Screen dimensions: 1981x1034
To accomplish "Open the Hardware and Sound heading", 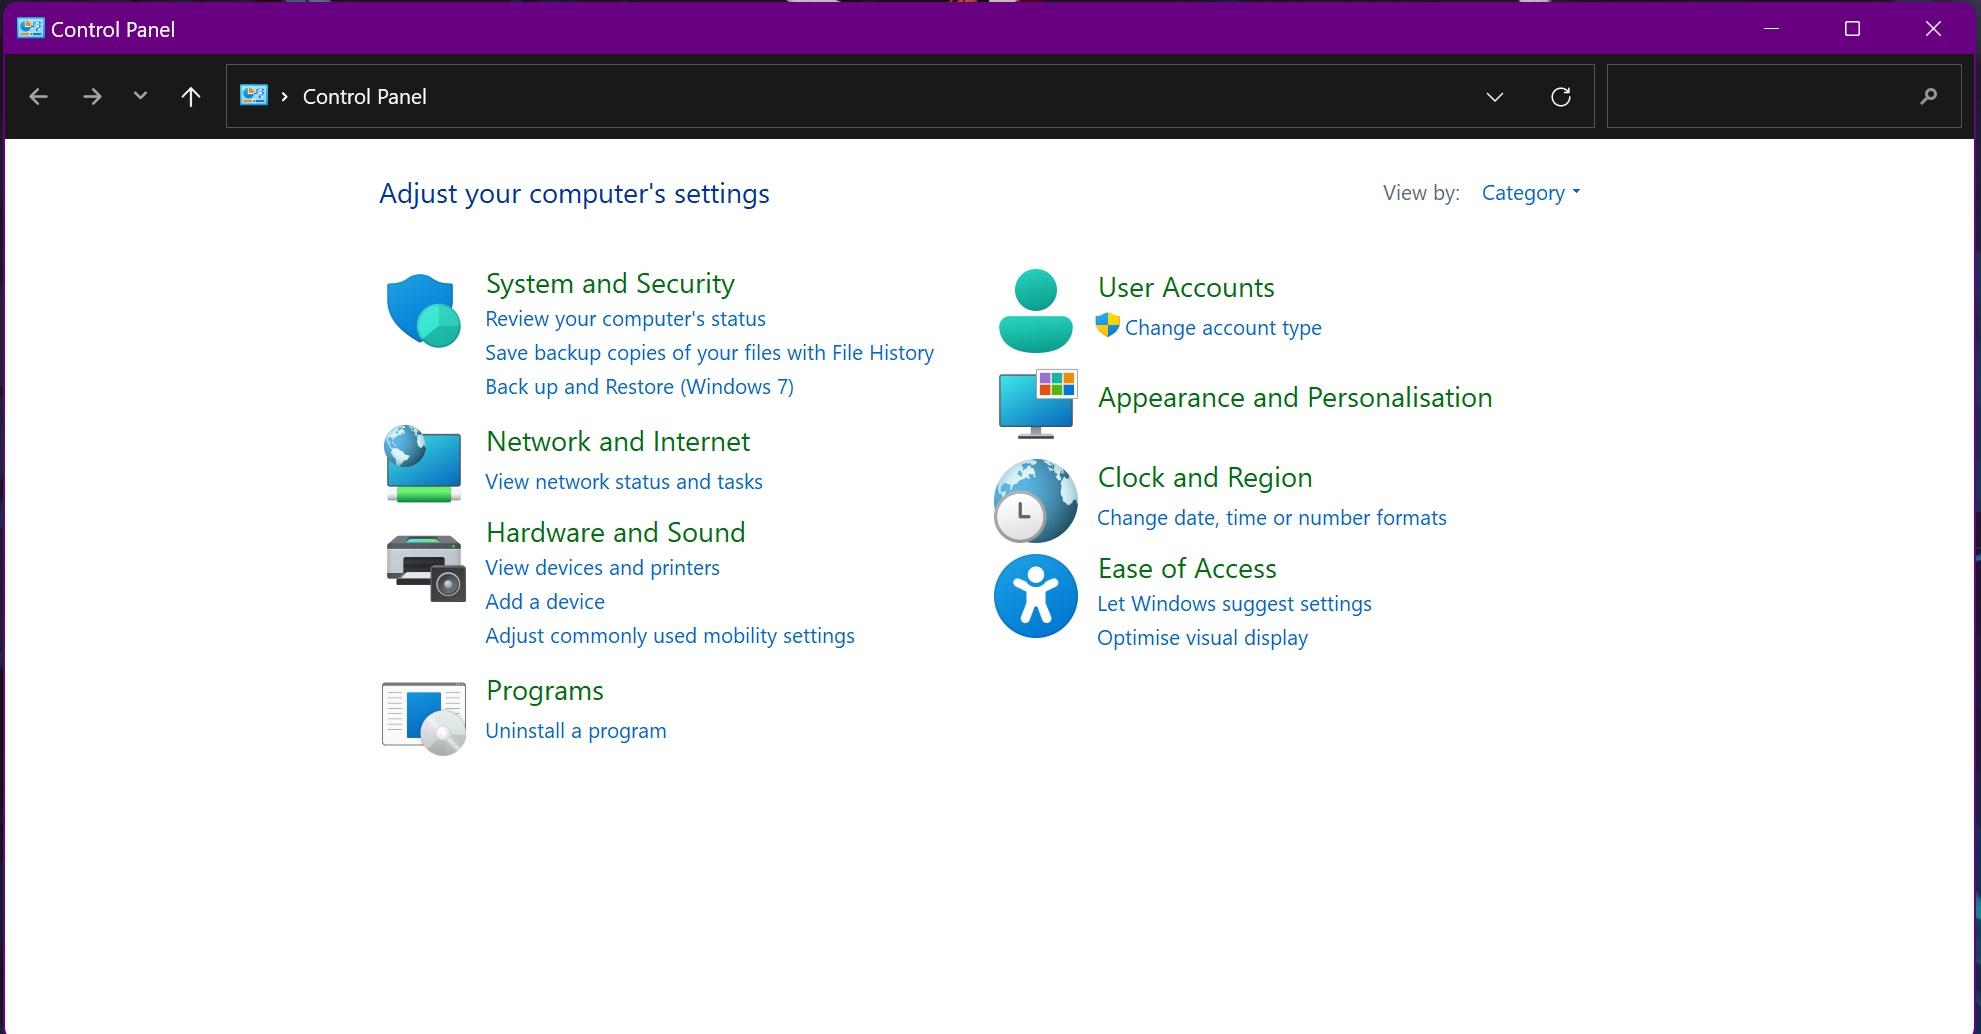I will point(615,532).
